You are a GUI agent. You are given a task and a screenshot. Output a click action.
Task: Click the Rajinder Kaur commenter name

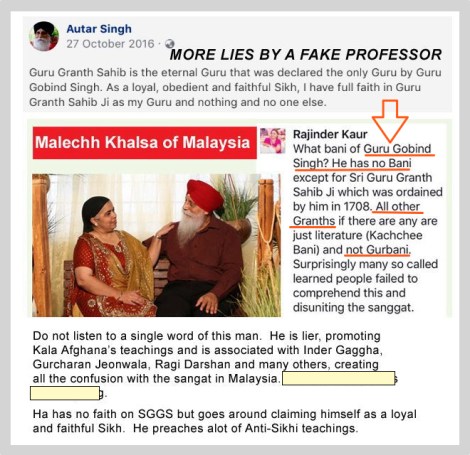tap(330, 134)
